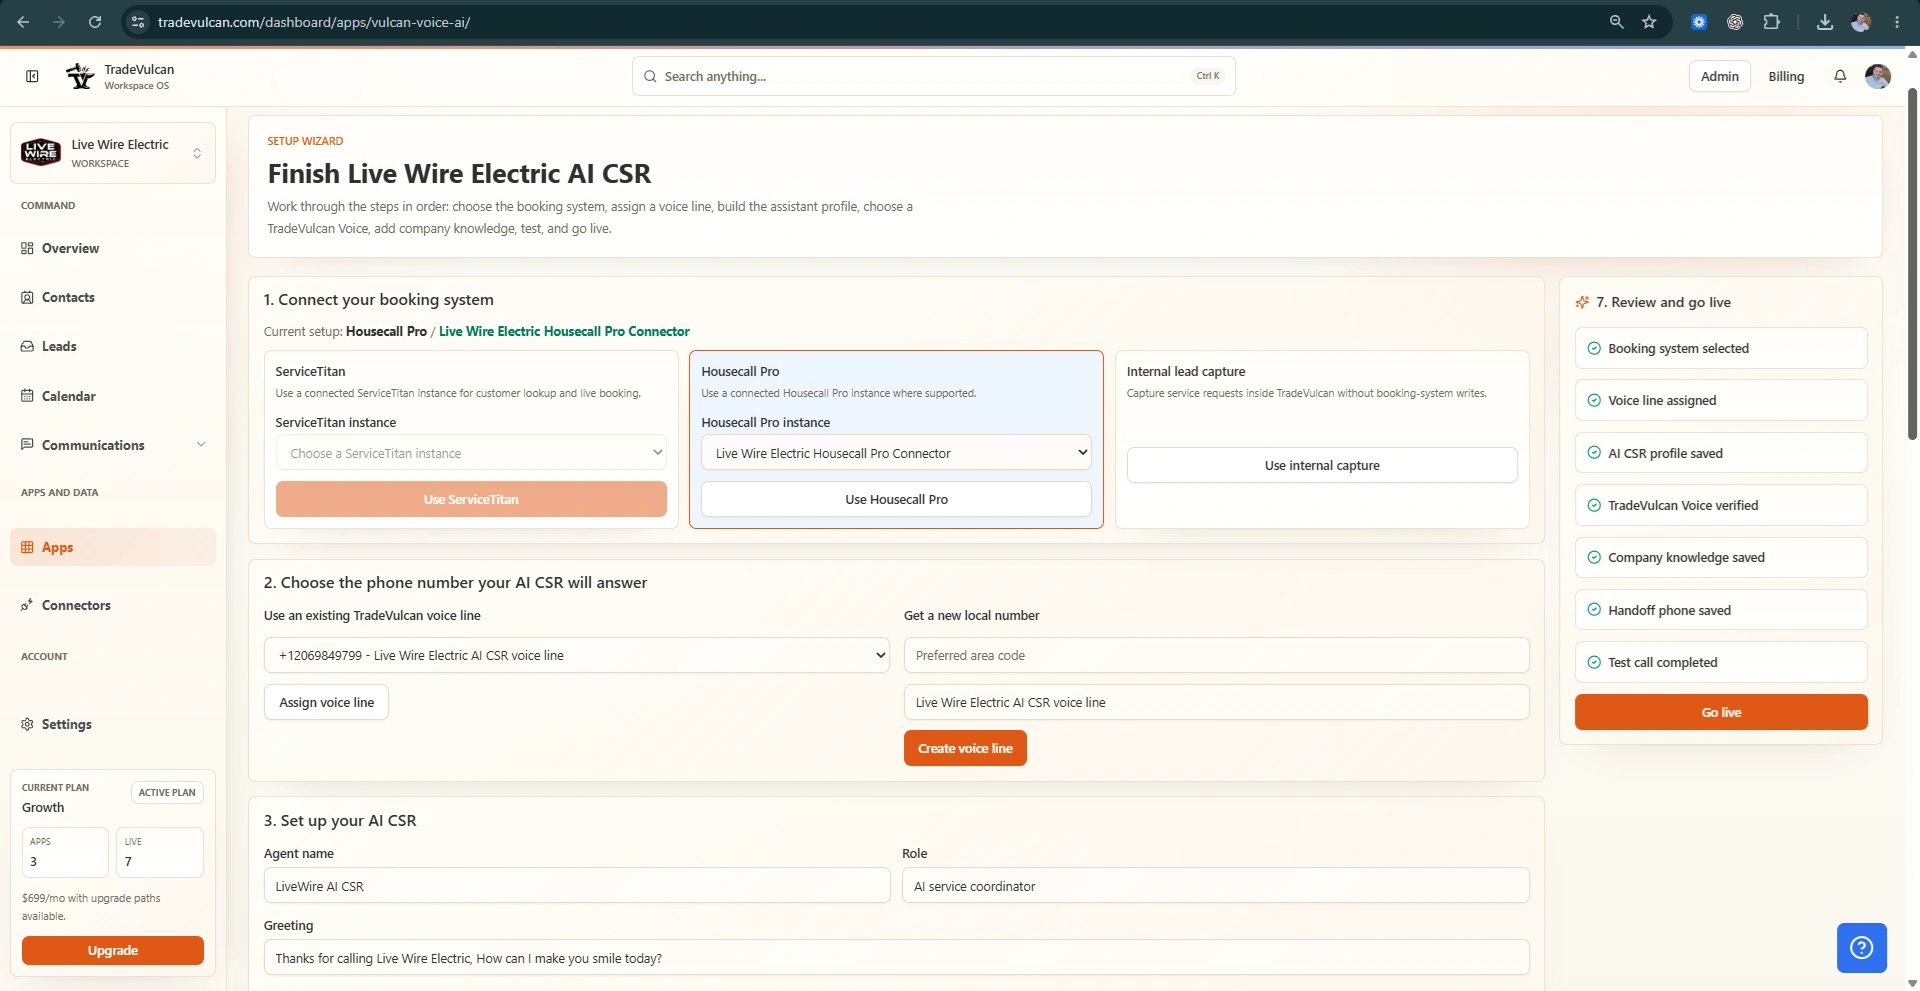This screenshot has width=1920, height=991.
Task: Click the Go live button
Action: click(1721, 712)
